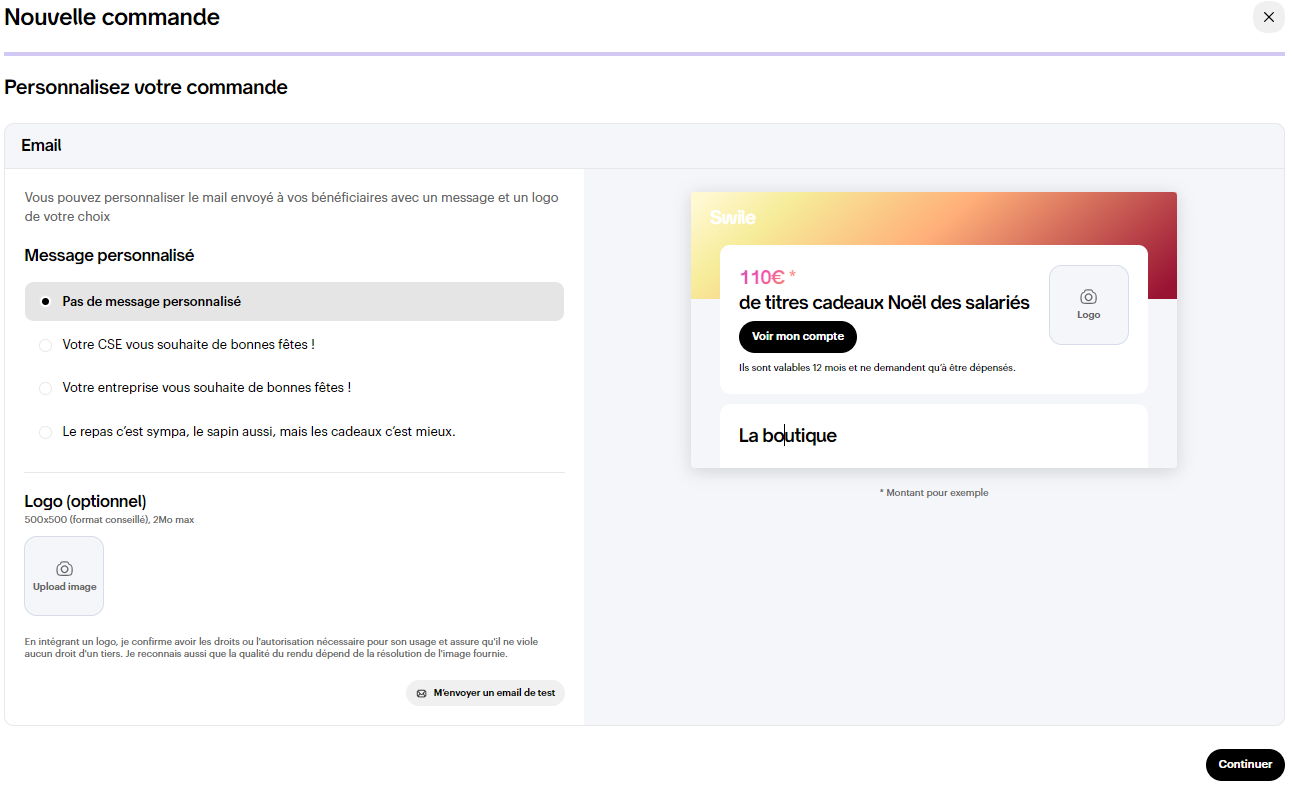Click the Email section header
Screen dimensions: 1293x789
(x=42, y=146)
